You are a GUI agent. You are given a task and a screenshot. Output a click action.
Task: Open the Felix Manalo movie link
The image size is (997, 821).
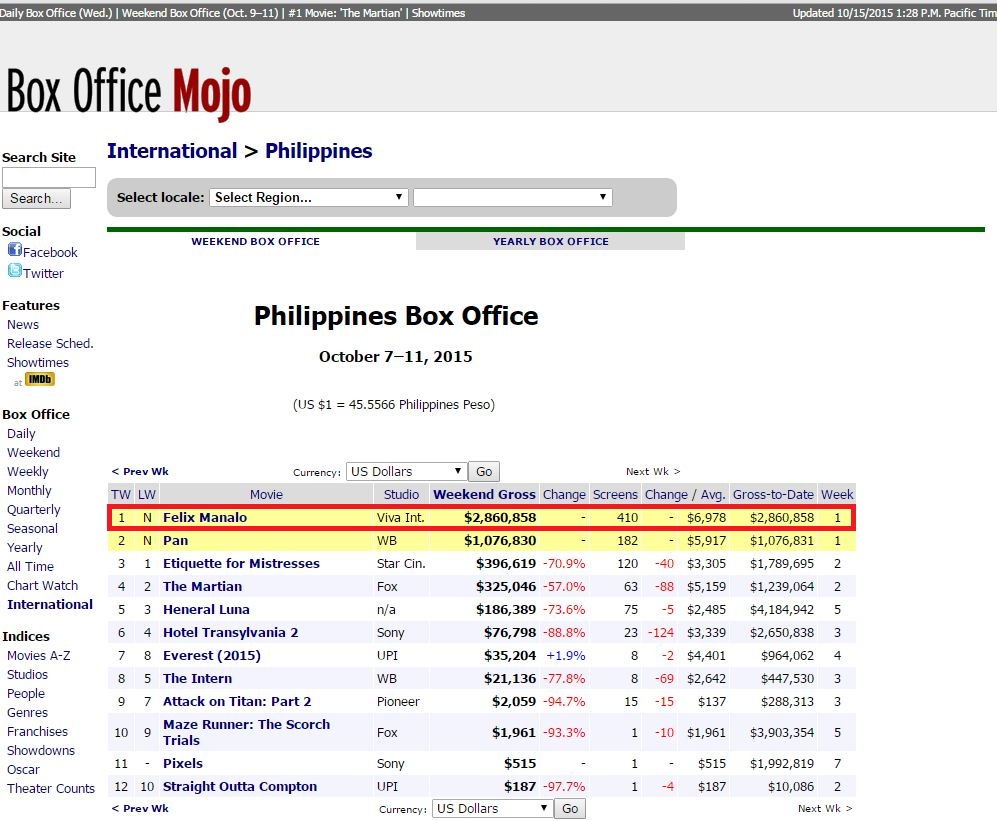(x=204, y=517)
